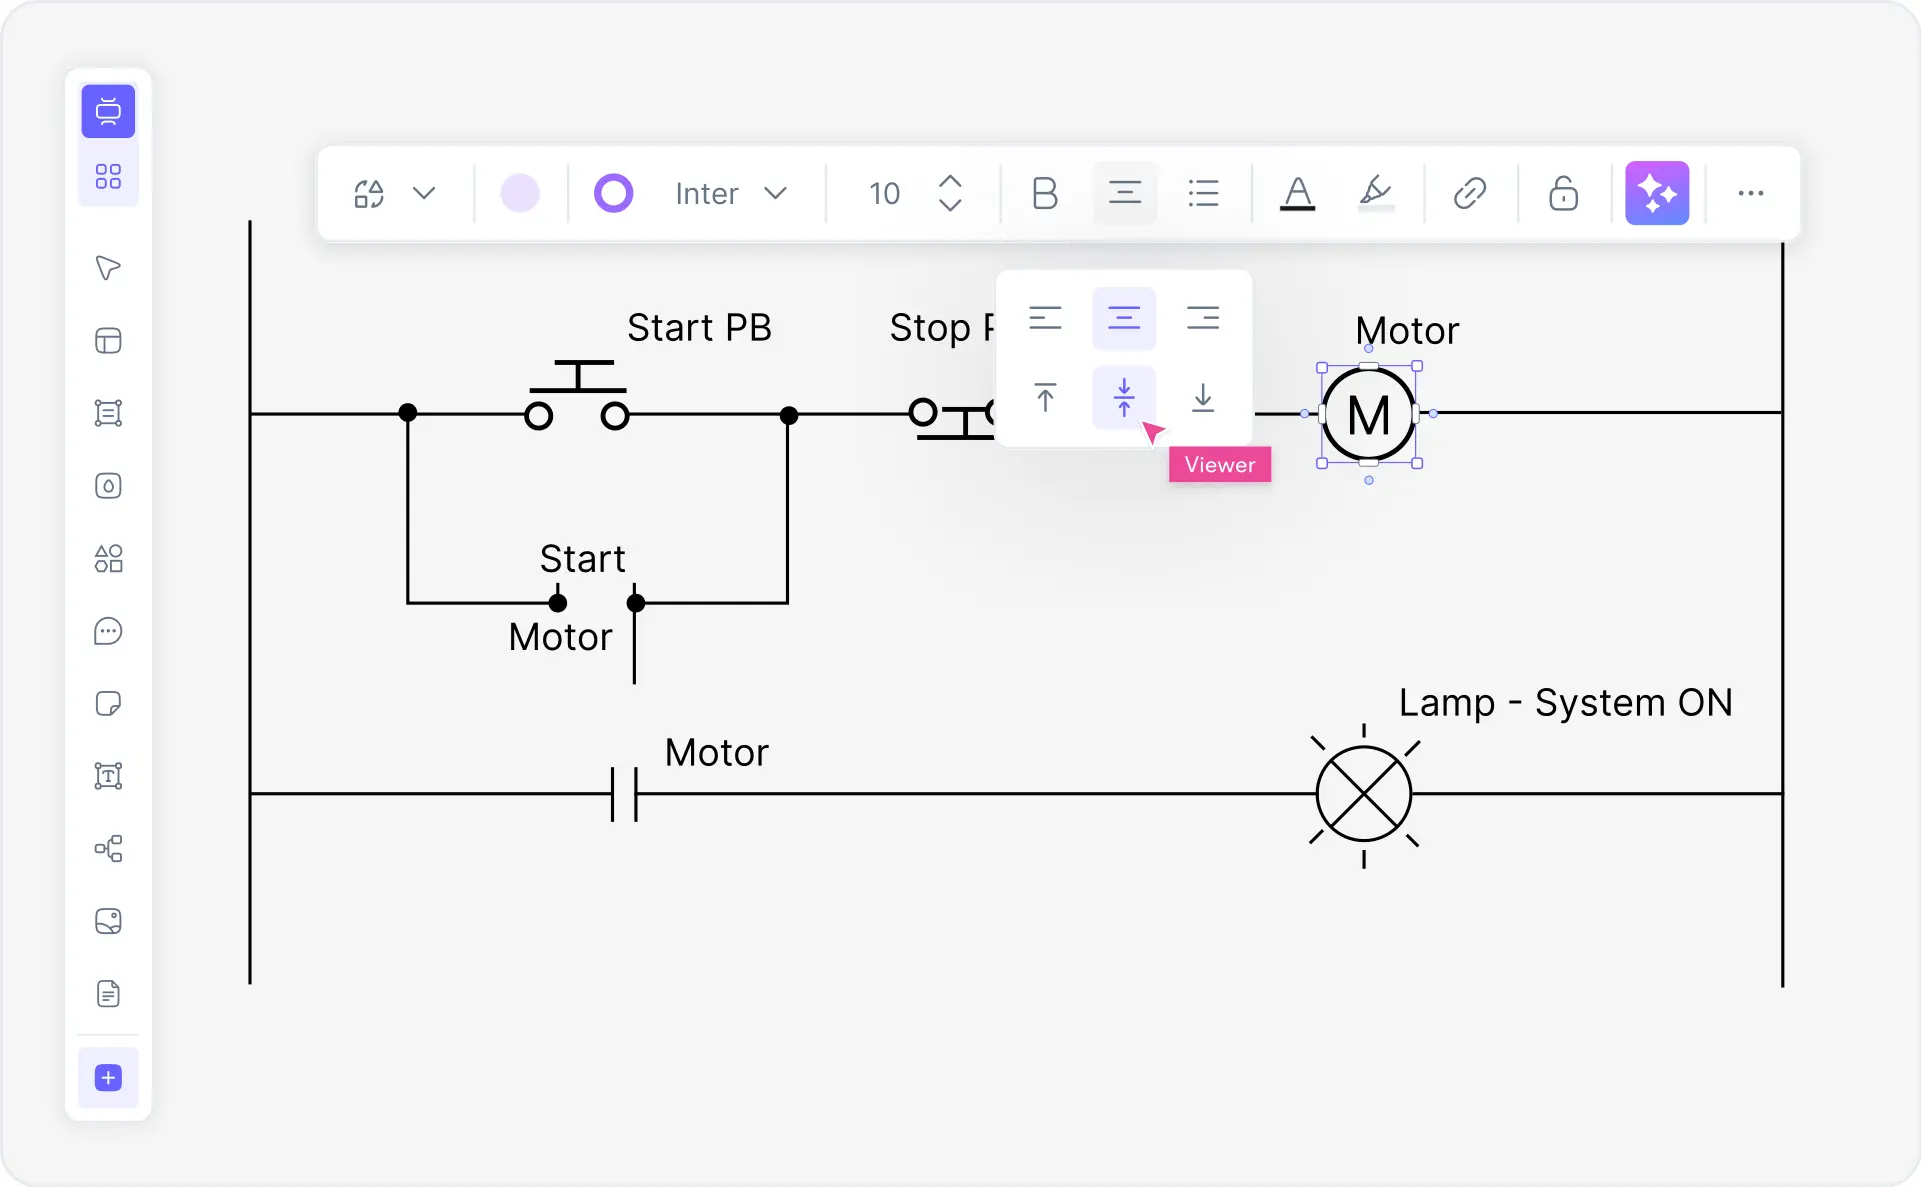Open the Inter font family dropdown
This screenshot has width=1921, height=1187.
[731, 193]
